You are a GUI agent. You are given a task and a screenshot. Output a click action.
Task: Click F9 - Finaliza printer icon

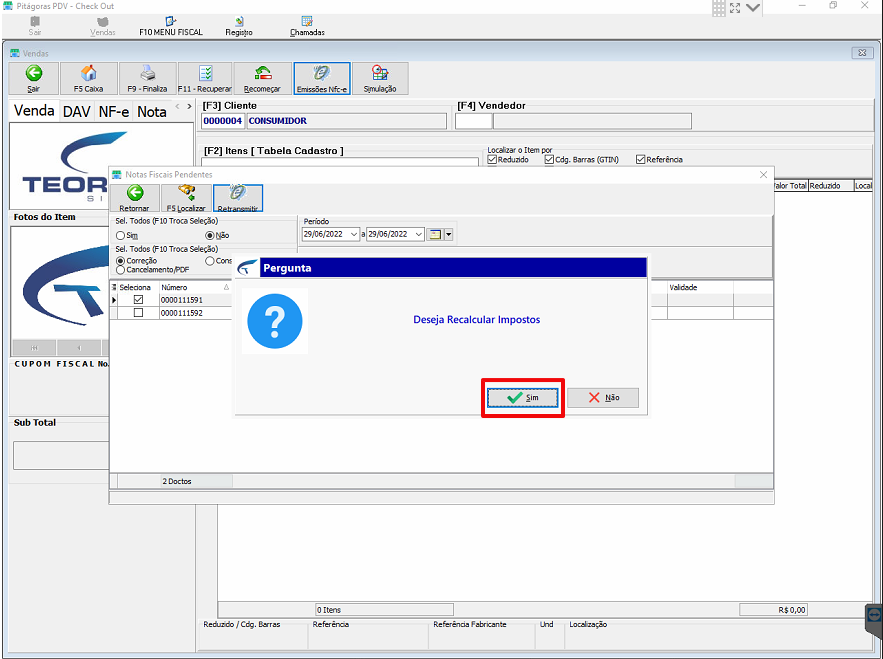tap(148, 78)
